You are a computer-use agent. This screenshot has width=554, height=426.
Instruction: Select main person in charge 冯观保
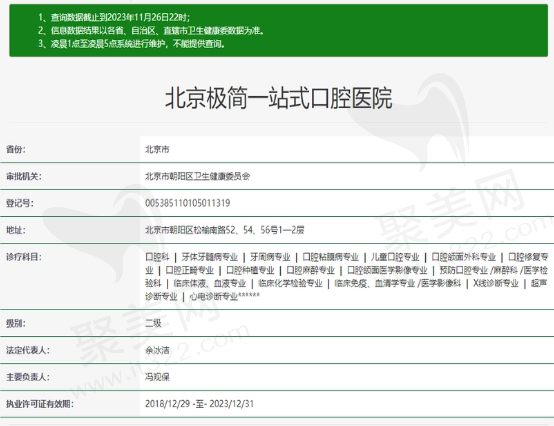pyautogui.click(x=157, y=377)
